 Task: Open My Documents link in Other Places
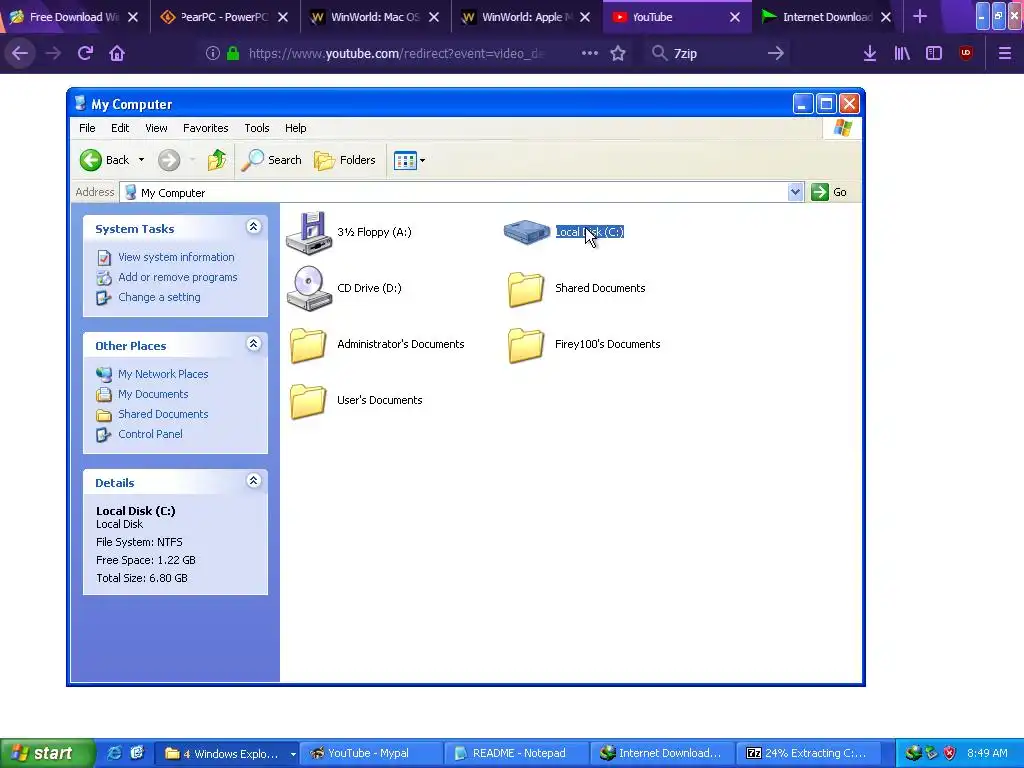(153, 394)
